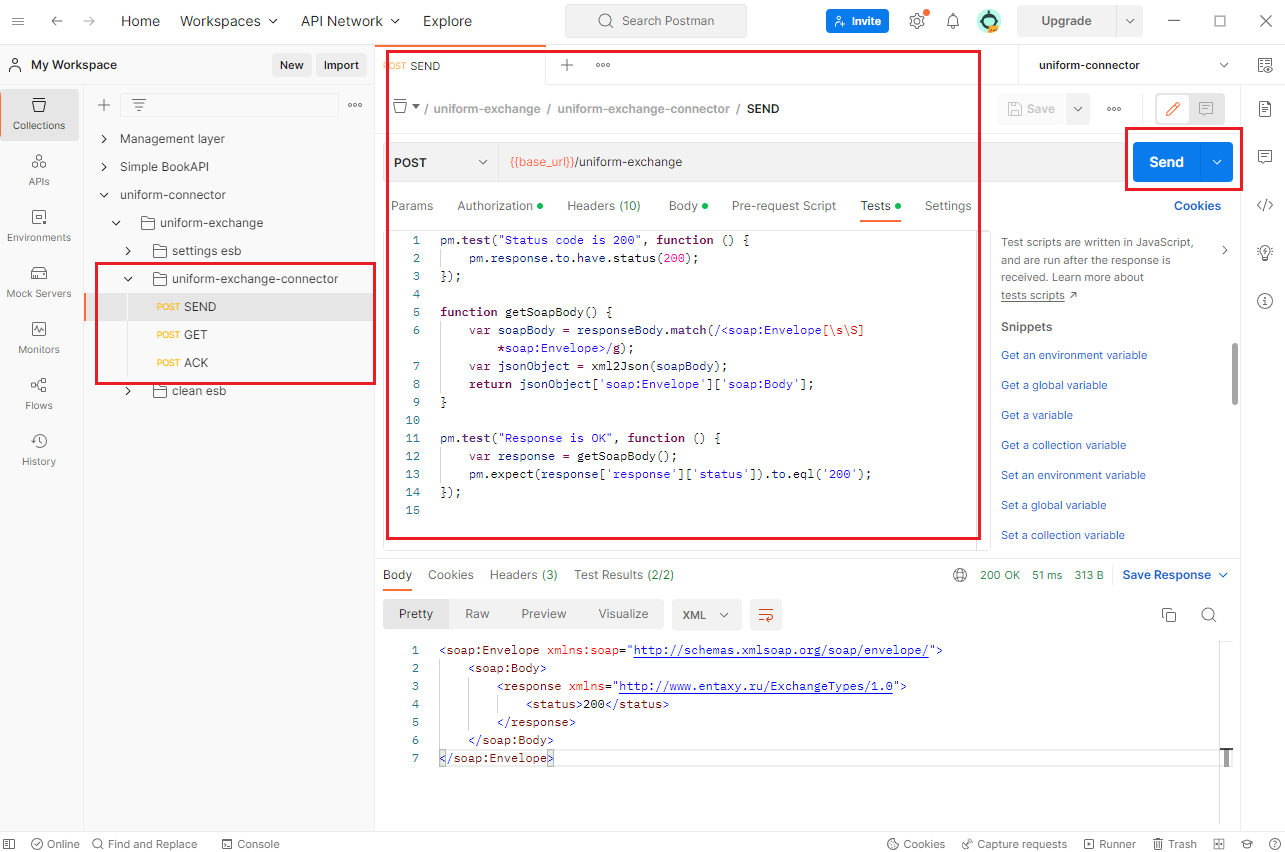
Task: Open History in the sidebar
Action: click(39, 451)
